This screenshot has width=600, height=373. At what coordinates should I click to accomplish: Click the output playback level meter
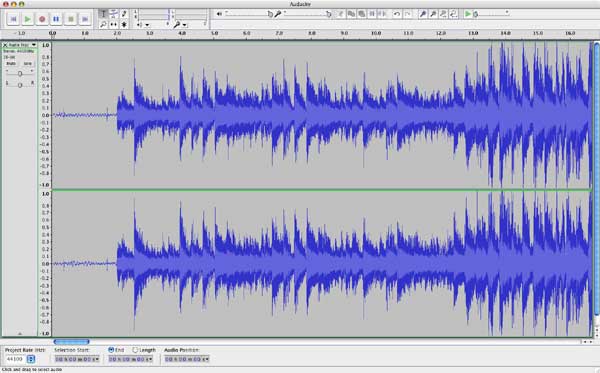153,15
